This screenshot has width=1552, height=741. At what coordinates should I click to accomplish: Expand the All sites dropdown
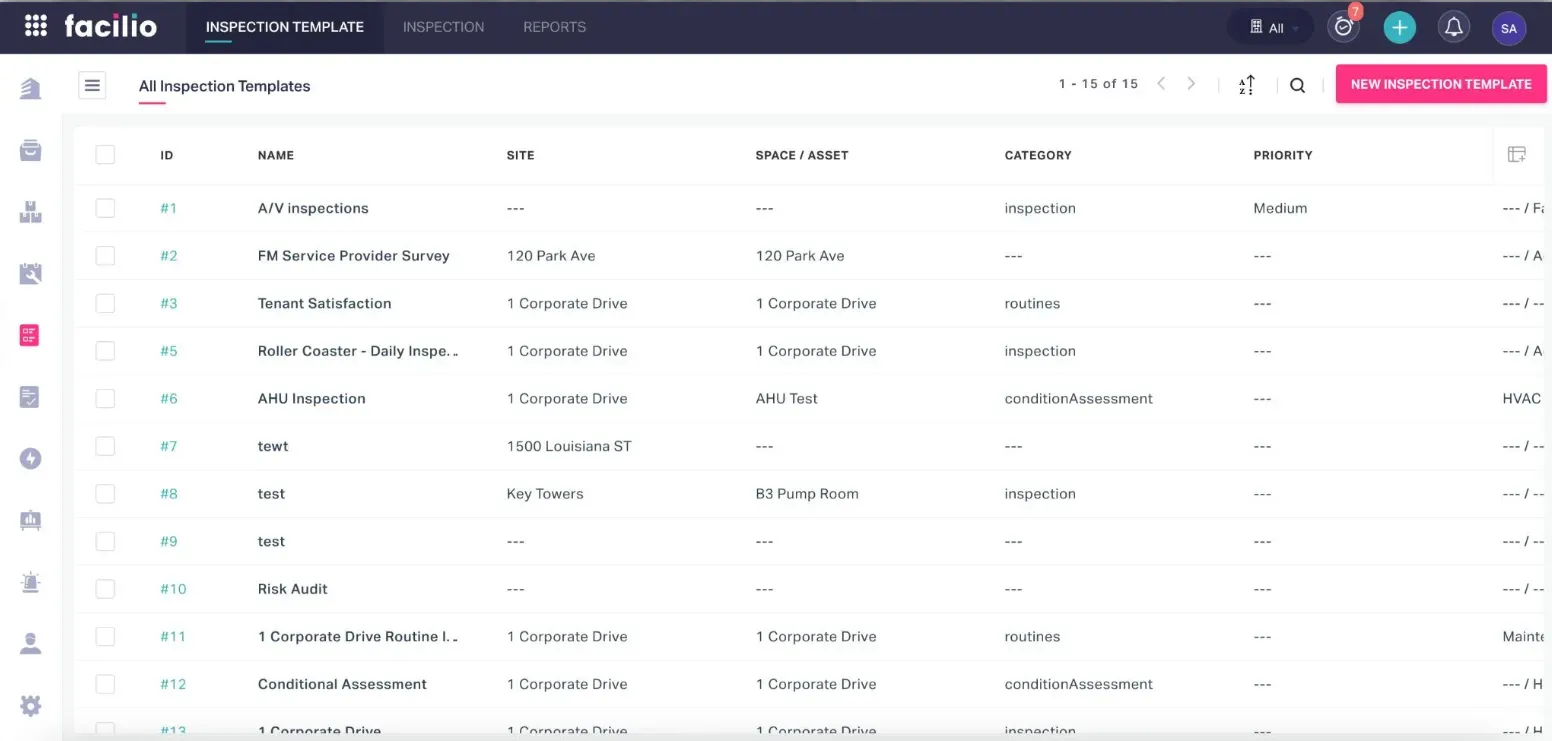[x=1275, y=28]
